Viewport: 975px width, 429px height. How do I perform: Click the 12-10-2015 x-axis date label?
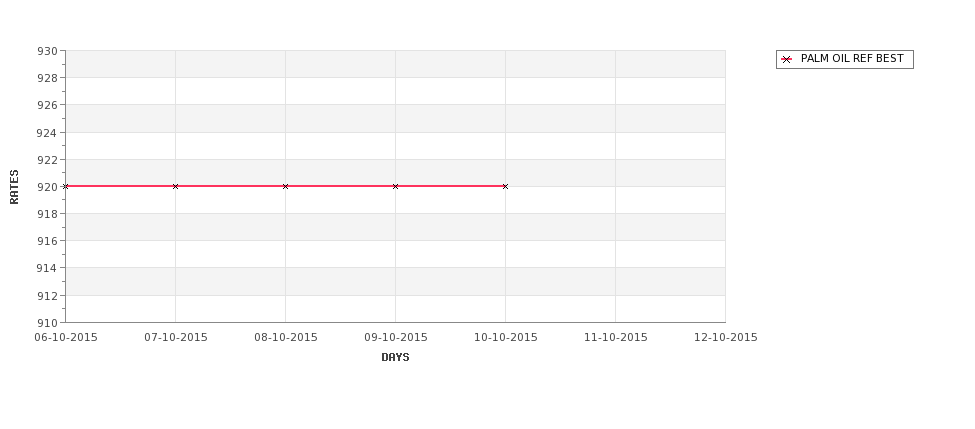pyautogui.click(x=726, y=338)
